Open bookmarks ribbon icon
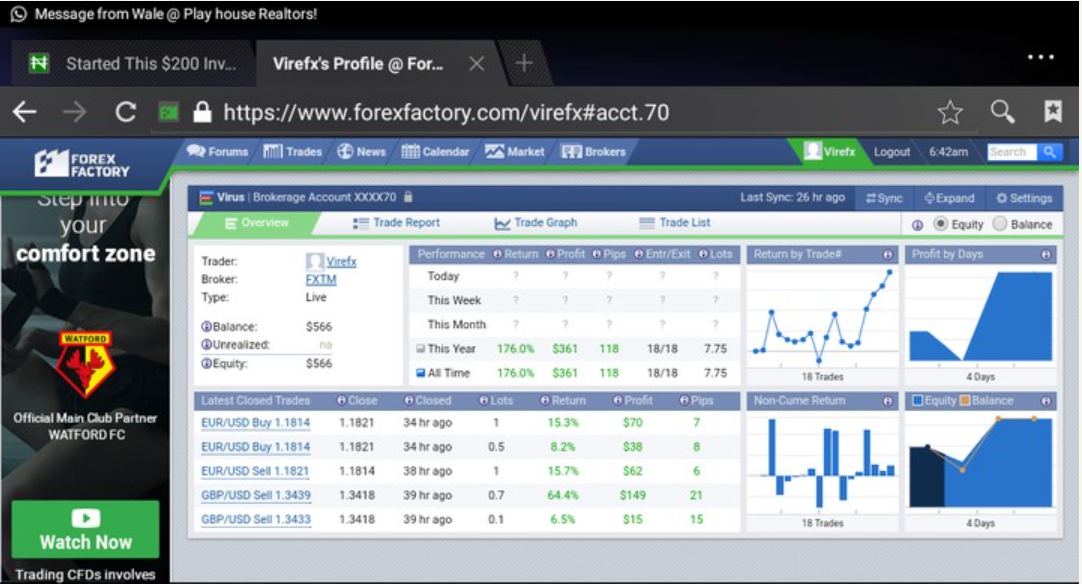The width and height of the screenshot is (1082, 584). pyautogui.click(x=1053, y=111)
